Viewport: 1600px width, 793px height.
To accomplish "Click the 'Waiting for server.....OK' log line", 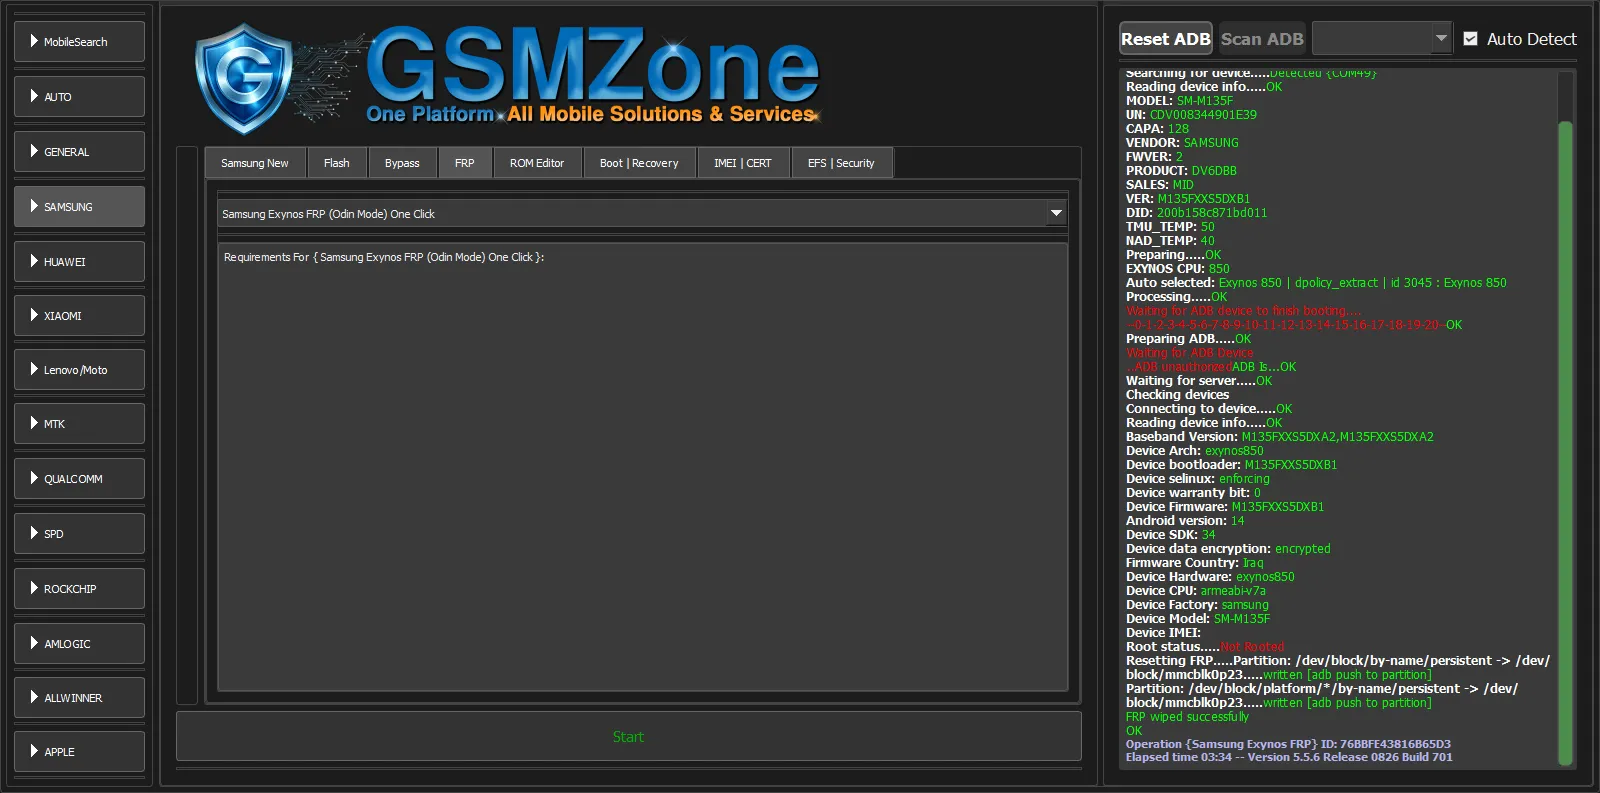I will click(x=1199, y=381).
